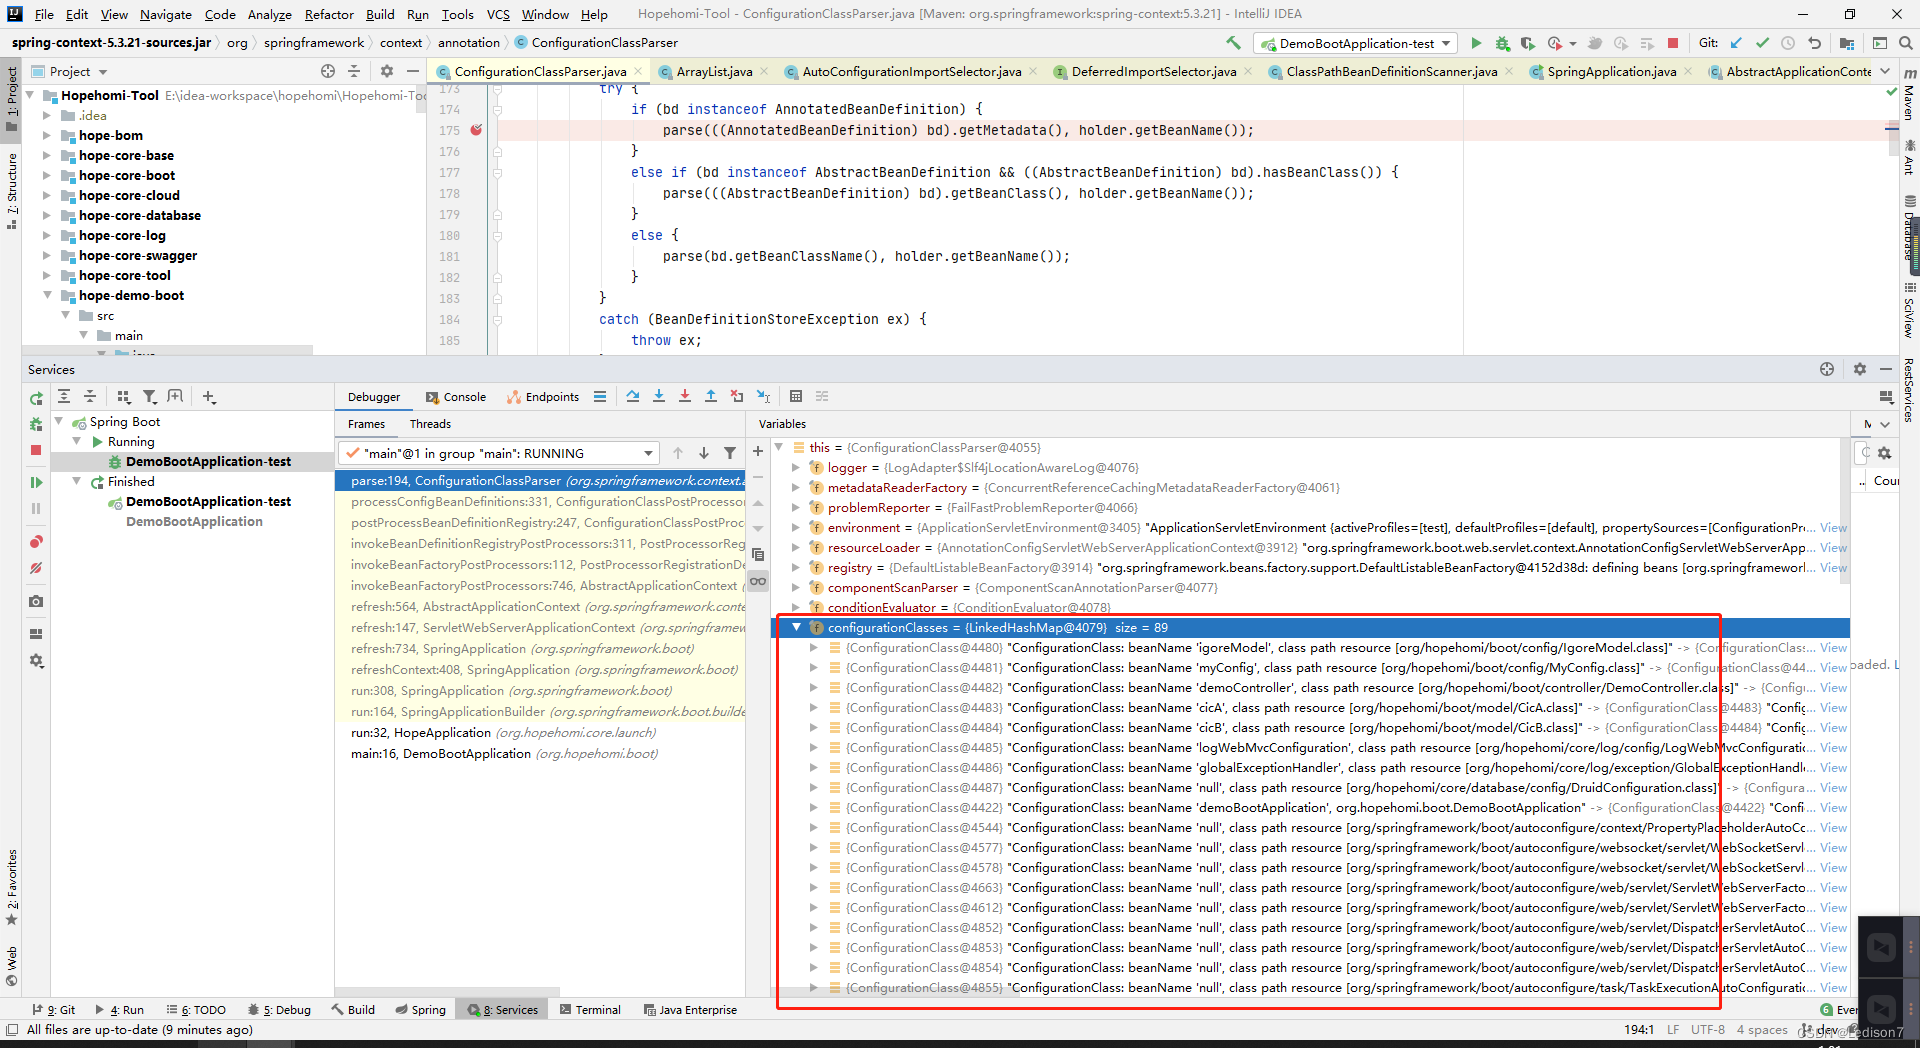This screenshot has width=1920, height=1048.
Task: Click the horizontal scrollbar under Frames list
Action: pyautogui.click(x=447, y=992)
